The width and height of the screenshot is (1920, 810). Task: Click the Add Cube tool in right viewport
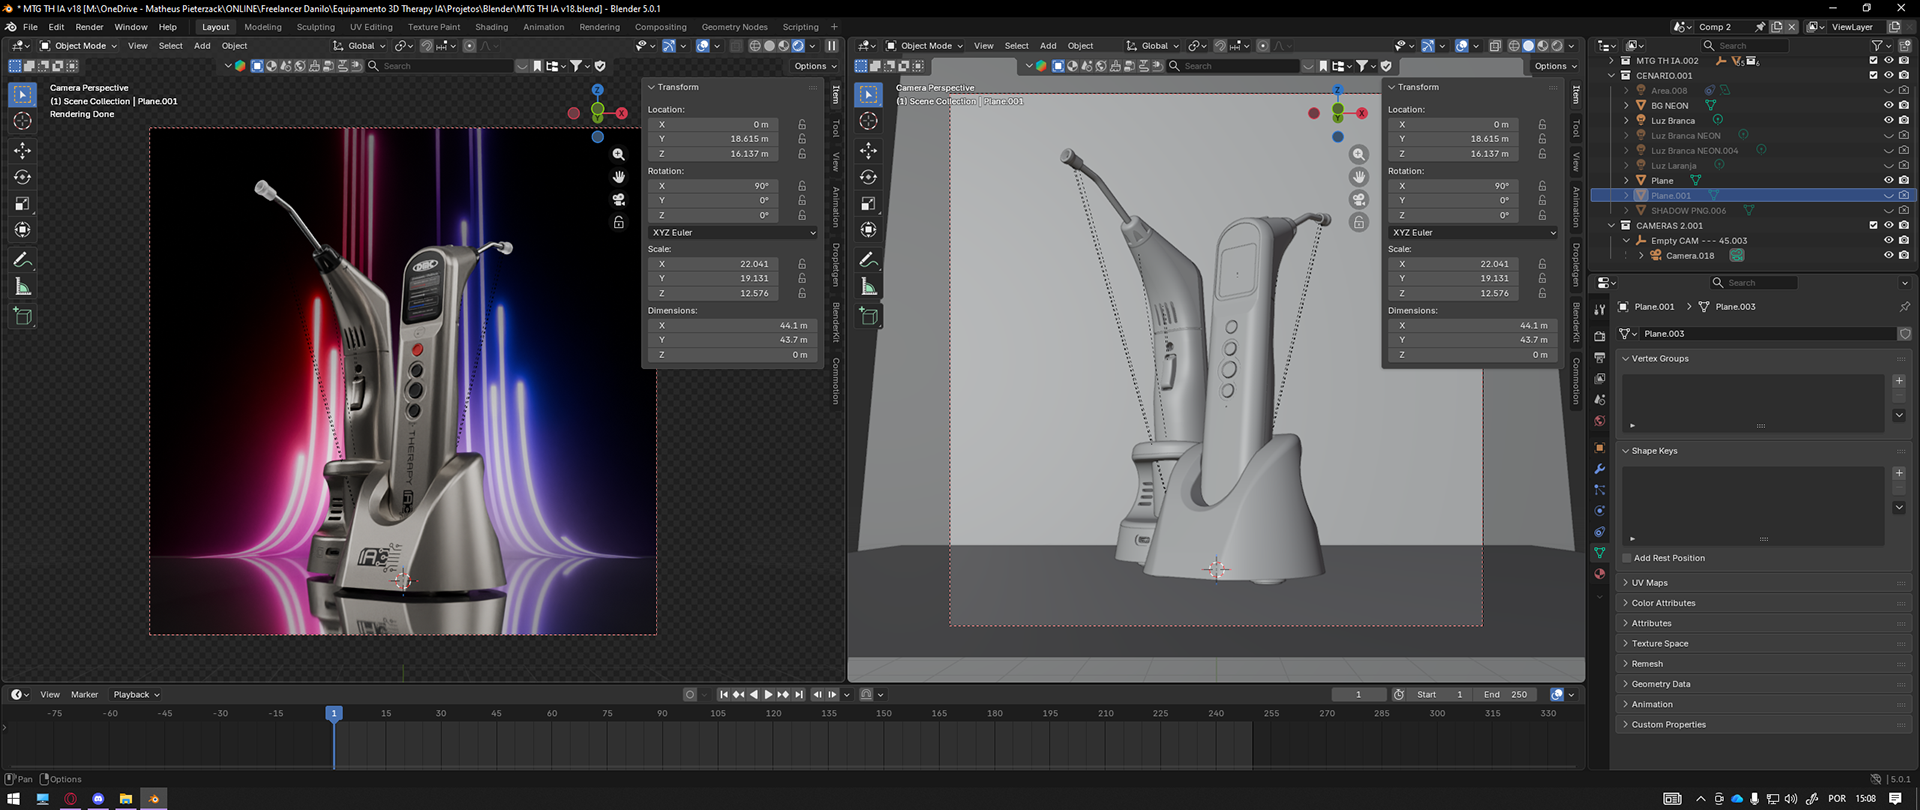click(x=868, y=317)
